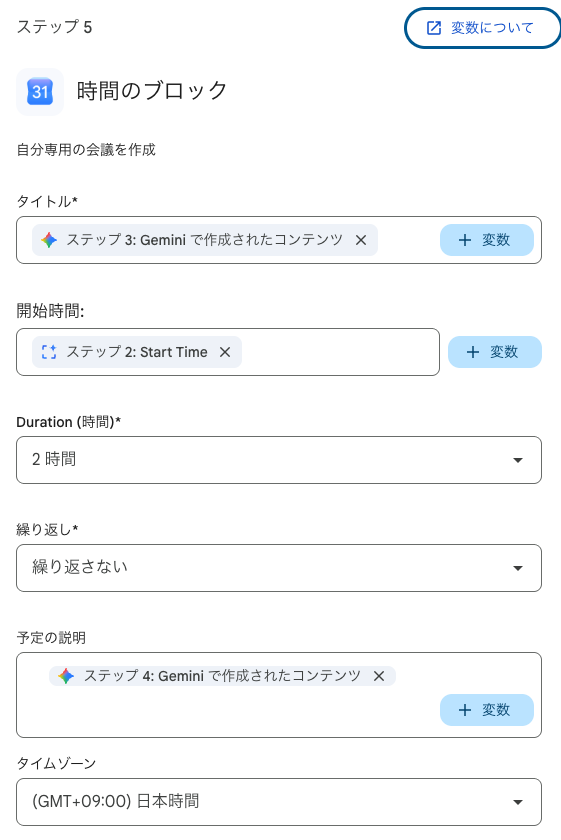The height and width of the screenshot is (840, 561).
Task: Remove the ステップ 2 Start Time chip
Action: 225,352
